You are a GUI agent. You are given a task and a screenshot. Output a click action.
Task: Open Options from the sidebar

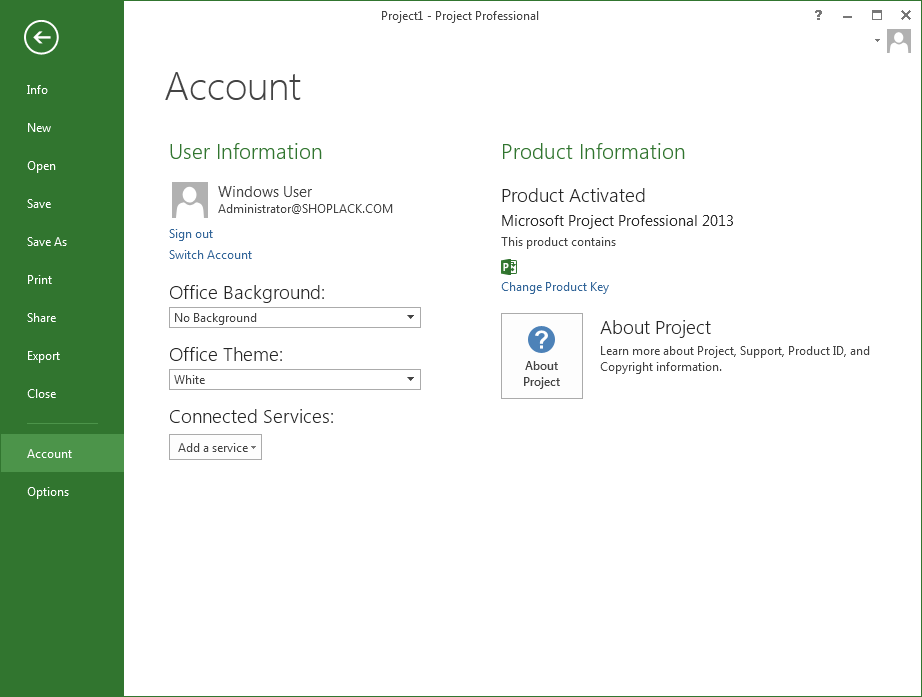[x=62, y=492]
